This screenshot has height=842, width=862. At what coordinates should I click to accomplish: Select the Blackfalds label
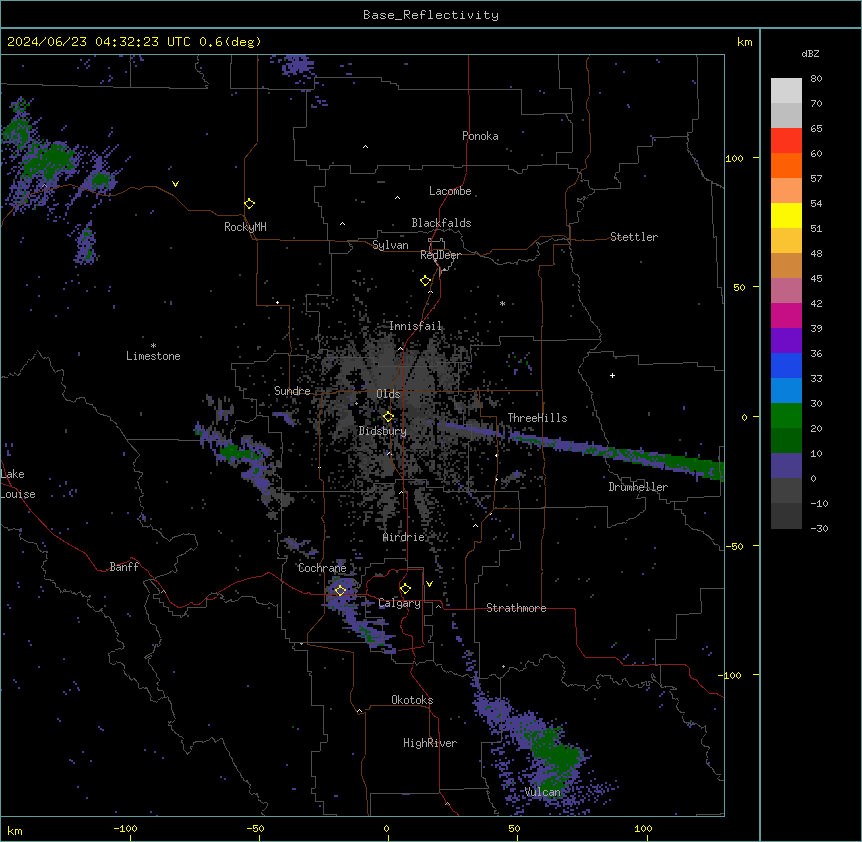[441, 223]
